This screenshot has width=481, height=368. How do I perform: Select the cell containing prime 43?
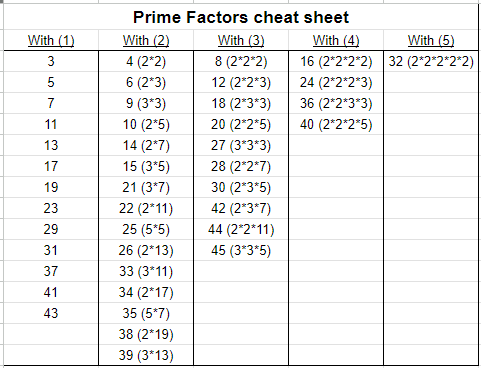pyautogui.click(x=51, y=313)
